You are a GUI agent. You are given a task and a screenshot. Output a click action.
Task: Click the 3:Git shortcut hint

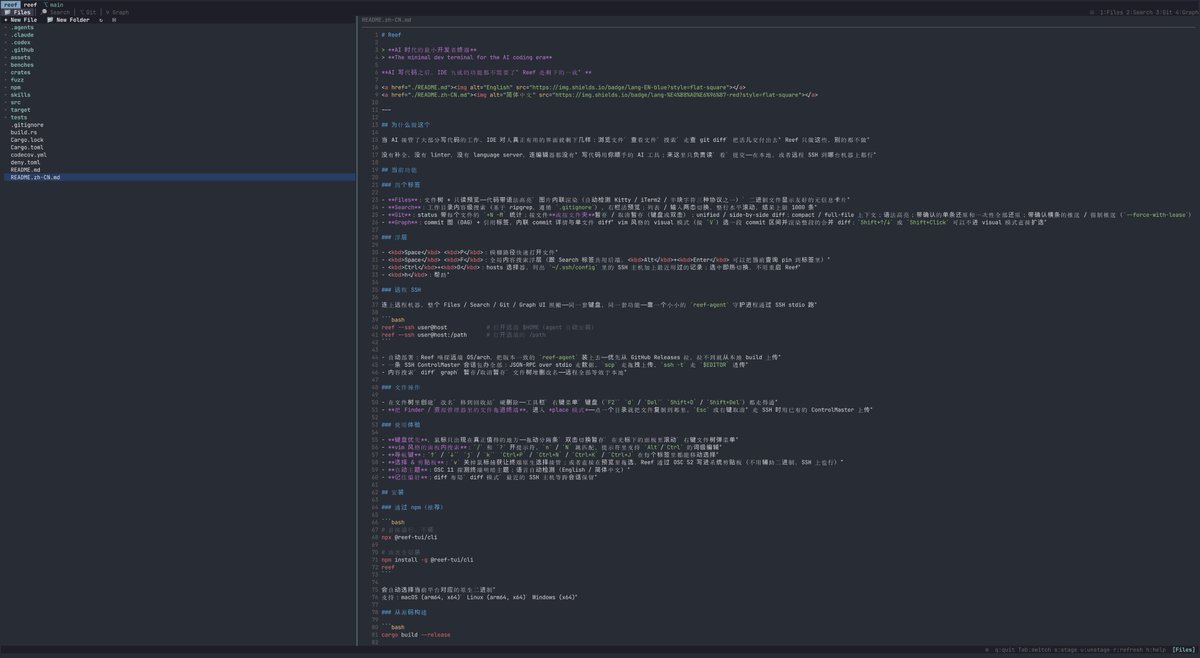click(x=1165, y=12)
